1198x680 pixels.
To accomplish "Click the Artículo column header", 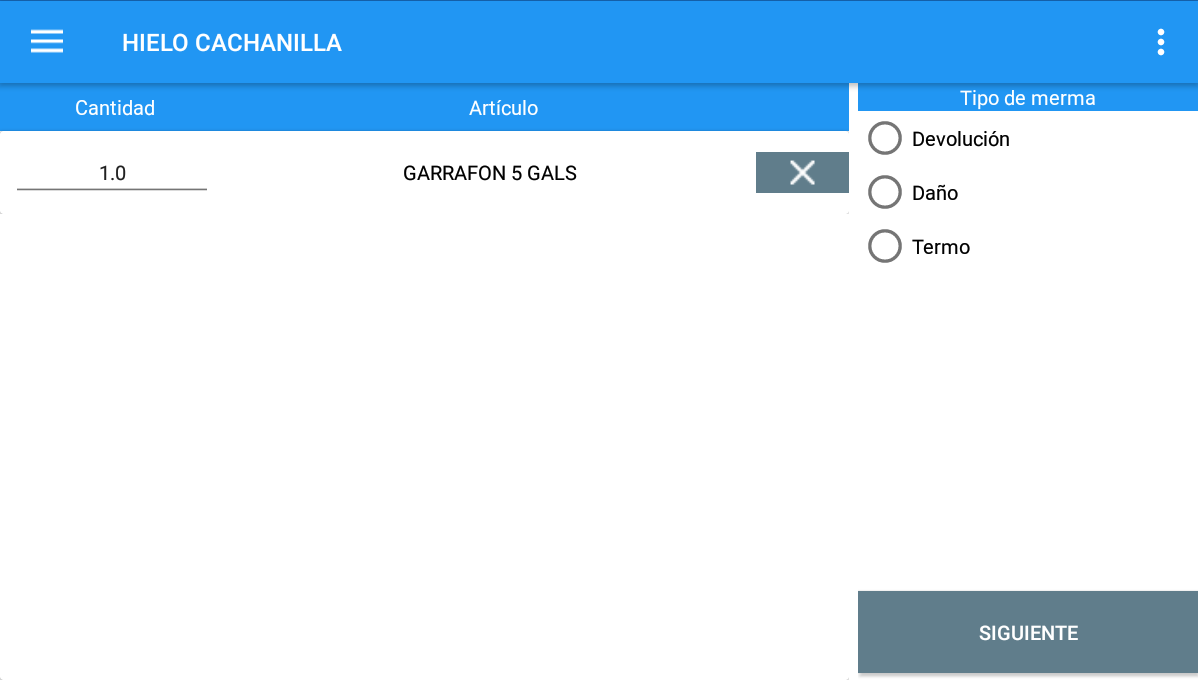I will (x=503, y=108).
